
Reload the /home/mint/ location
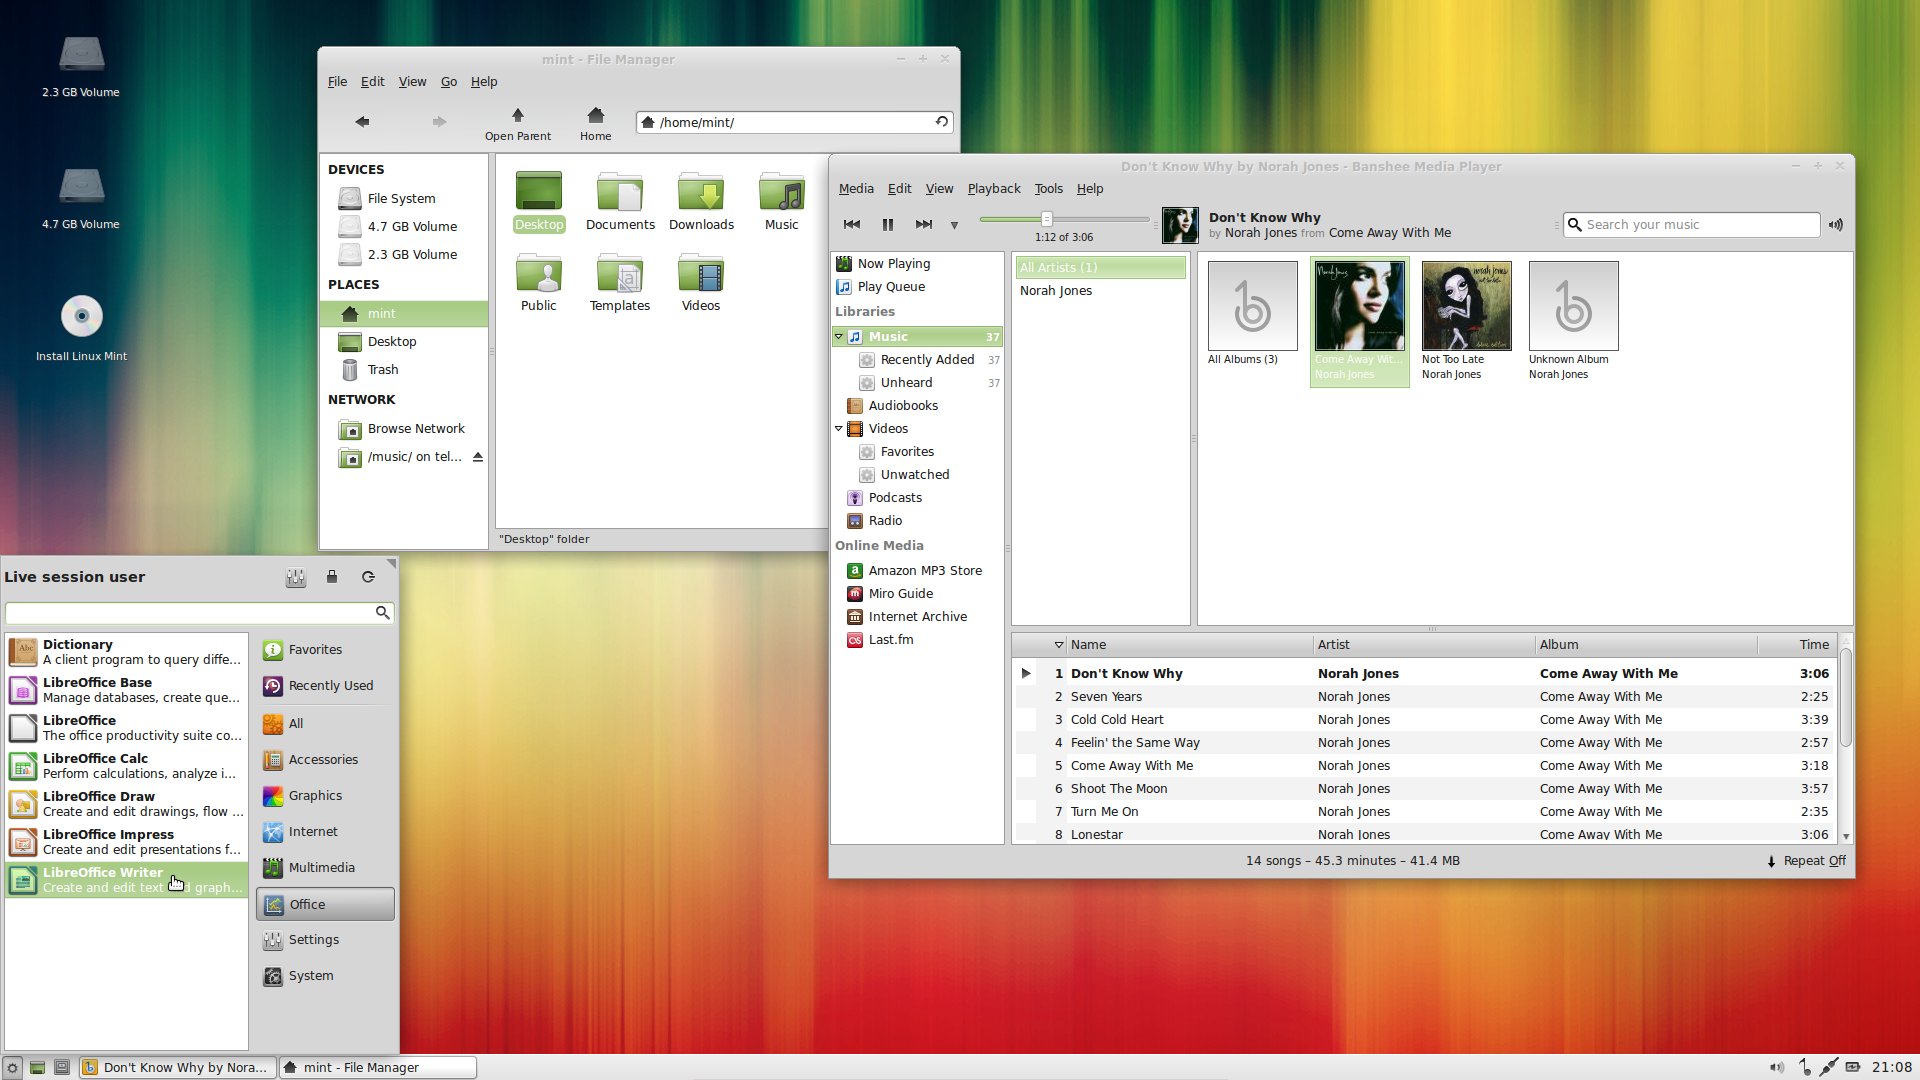[941, 122]
